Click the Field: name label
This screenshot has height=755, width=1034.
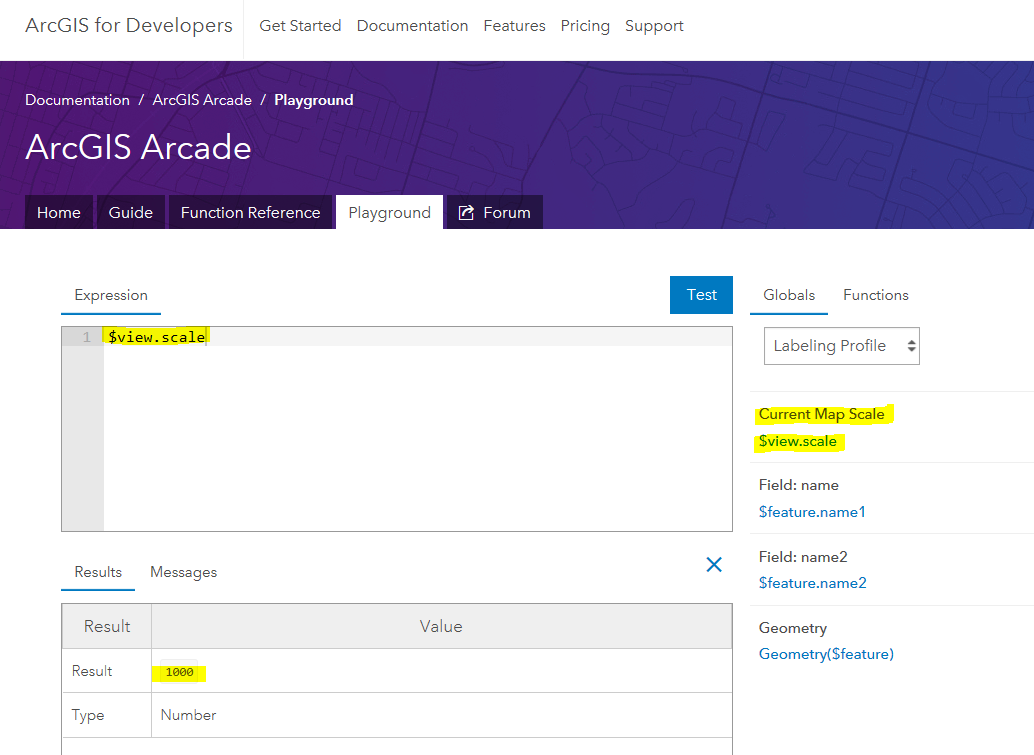799,485
